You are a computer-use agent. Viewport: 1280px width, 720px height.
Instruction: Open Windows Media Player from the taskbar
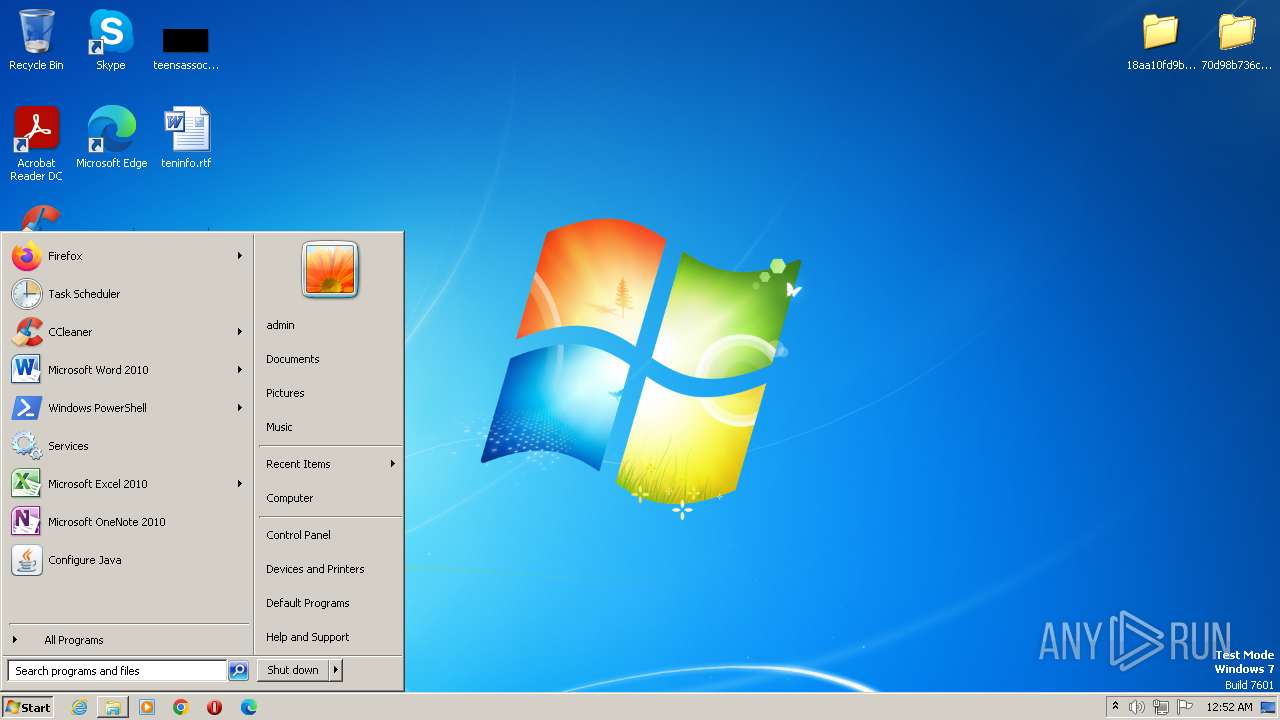click(x=147, y=707)
